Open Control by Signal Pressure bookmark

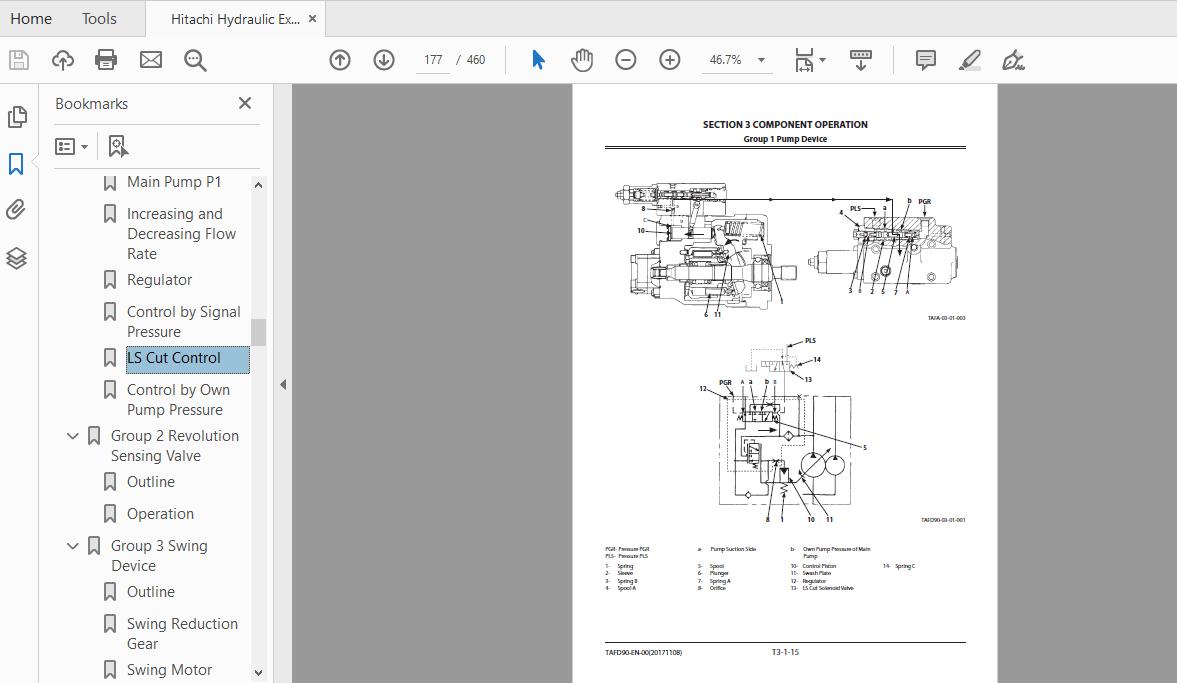click(184, 321)
